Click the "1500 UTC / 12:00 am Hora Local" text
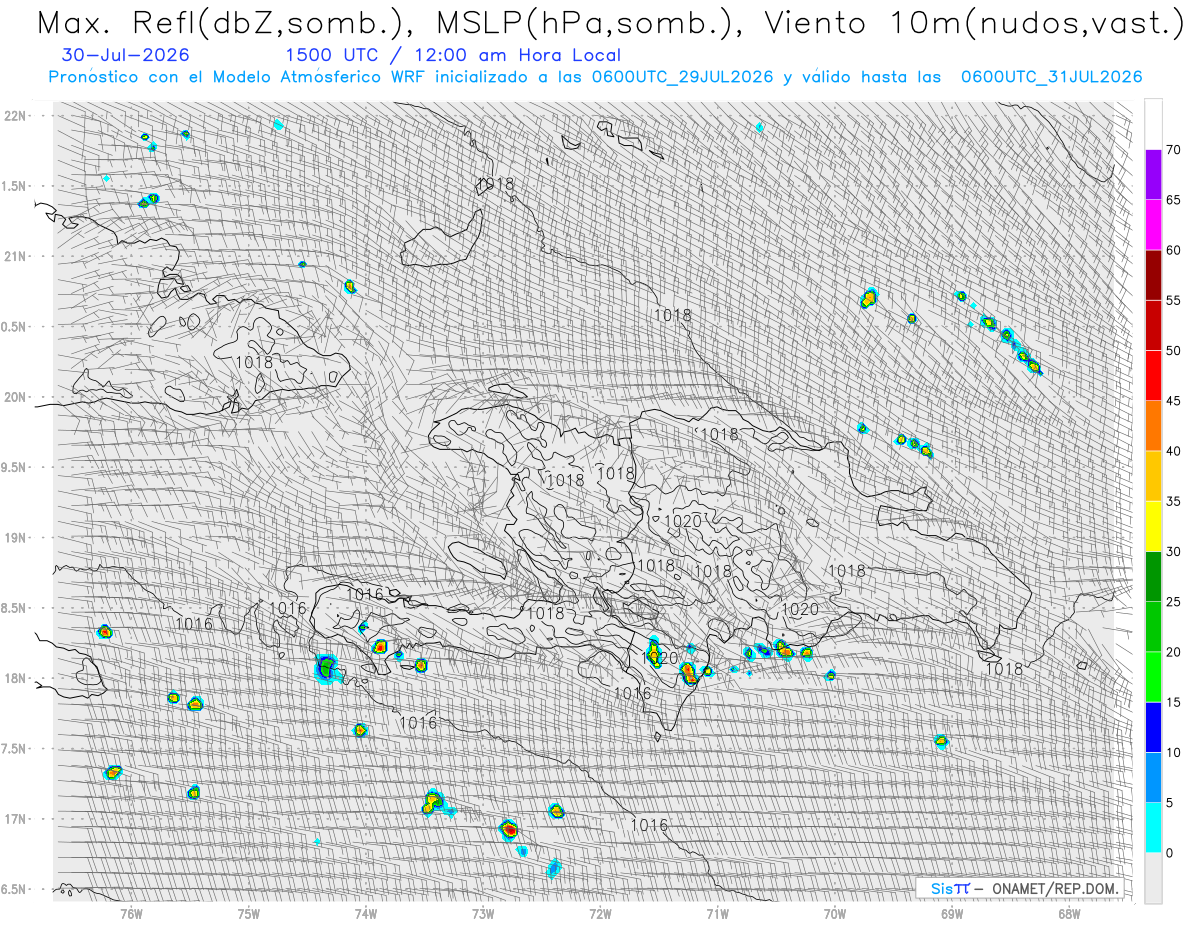 [x=452, y=56]
